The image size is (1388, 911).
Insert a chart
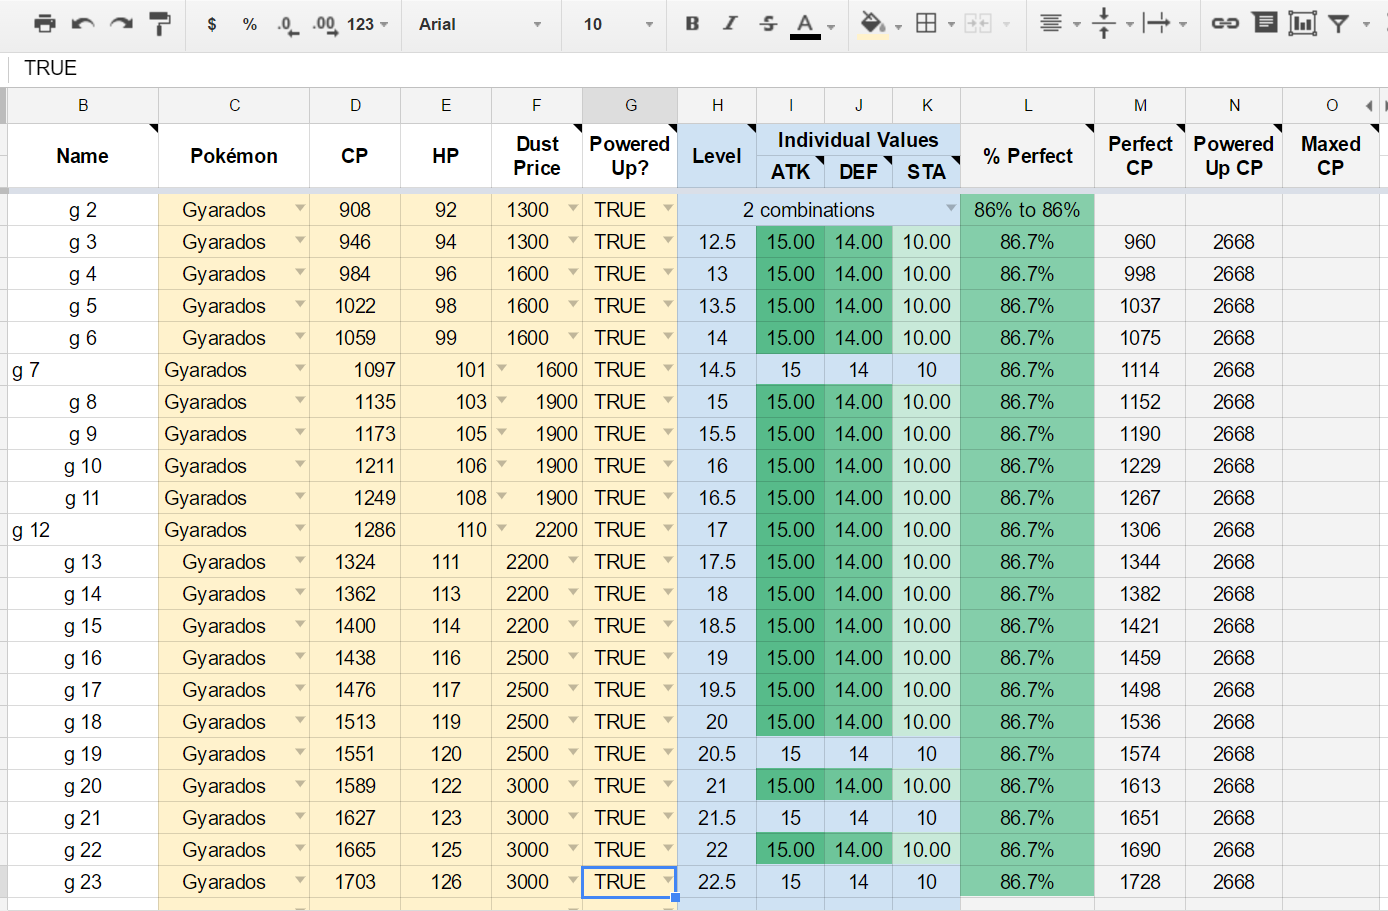(1302, 24)
